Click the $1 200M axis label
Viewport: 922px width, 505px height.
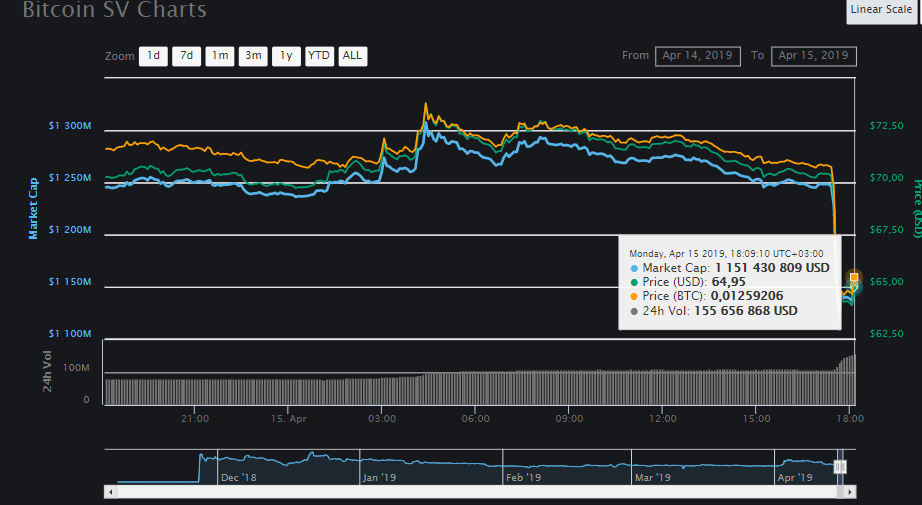70,230
